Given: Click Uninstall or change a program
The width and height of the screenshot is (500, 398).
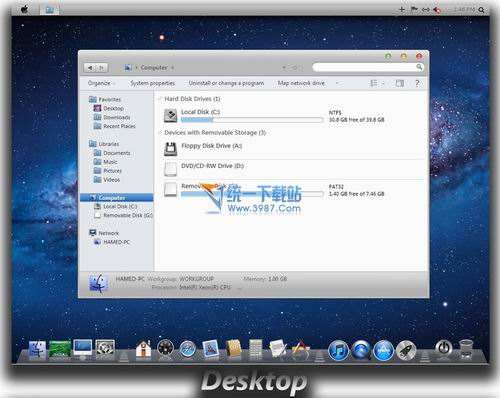Looking at the screenshot, I should click(x=226, y=83).
